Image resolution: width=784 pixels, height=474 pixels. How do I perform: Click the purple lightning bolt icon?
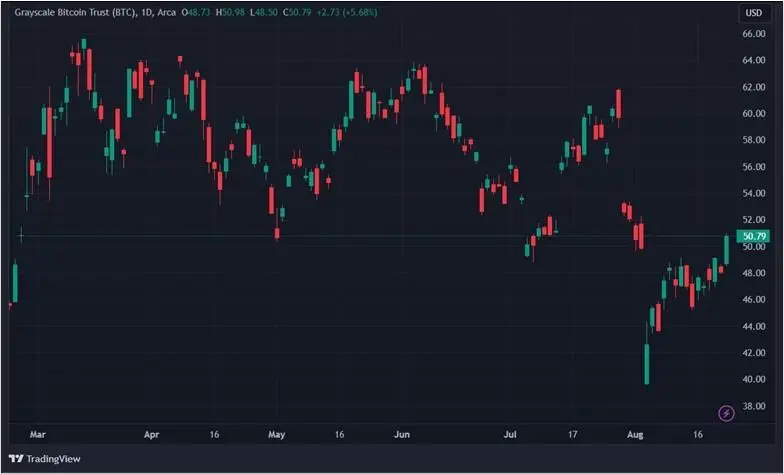(727, 413)
